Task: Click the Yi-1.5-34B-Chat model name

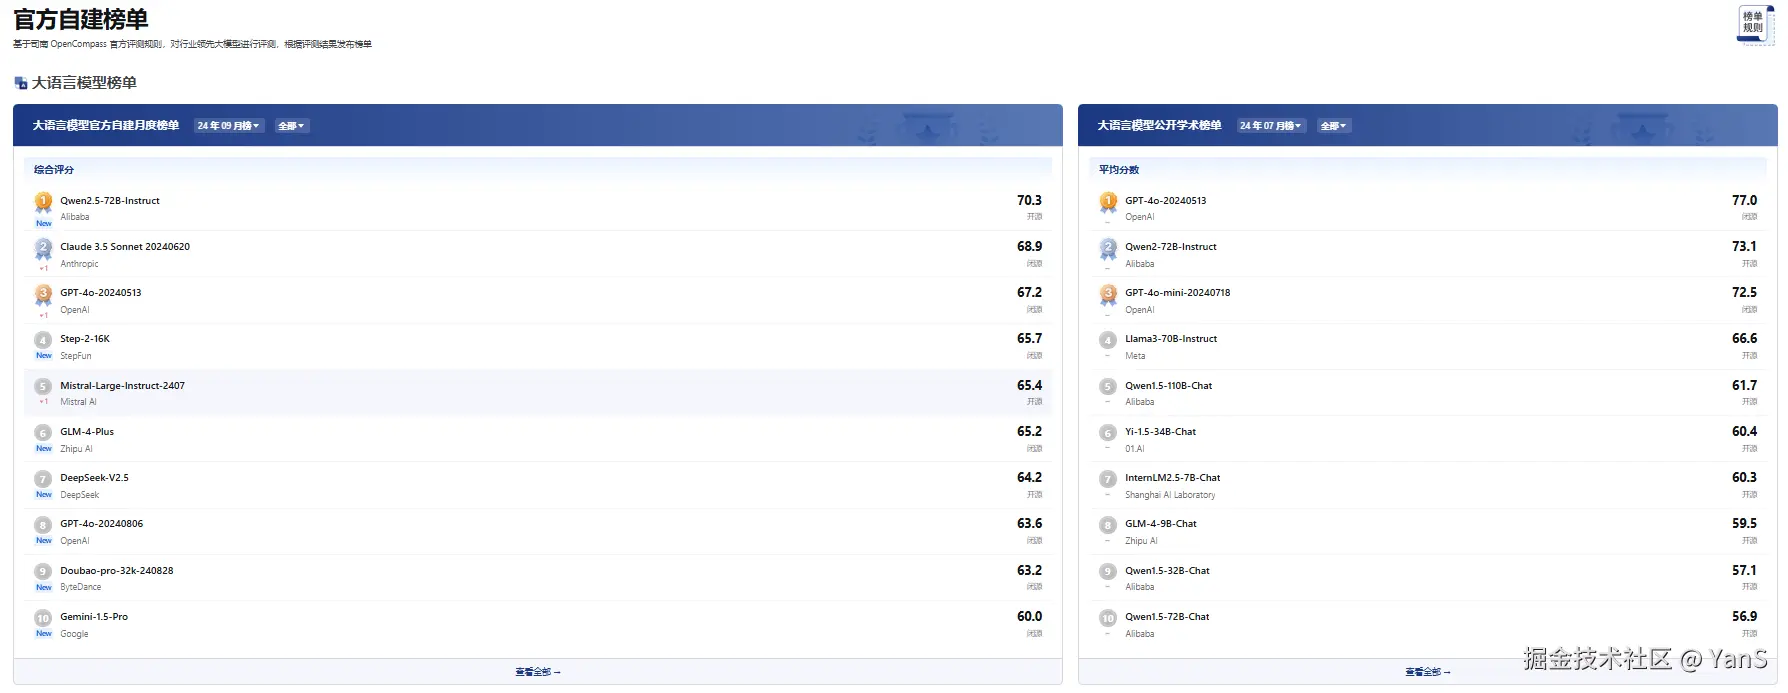Action: tap(1160, 432)
